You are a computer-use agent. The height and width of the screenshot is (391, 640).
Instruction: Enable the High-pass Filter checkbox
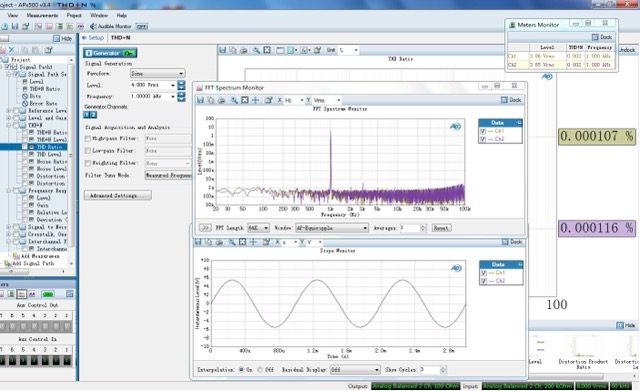88,139
